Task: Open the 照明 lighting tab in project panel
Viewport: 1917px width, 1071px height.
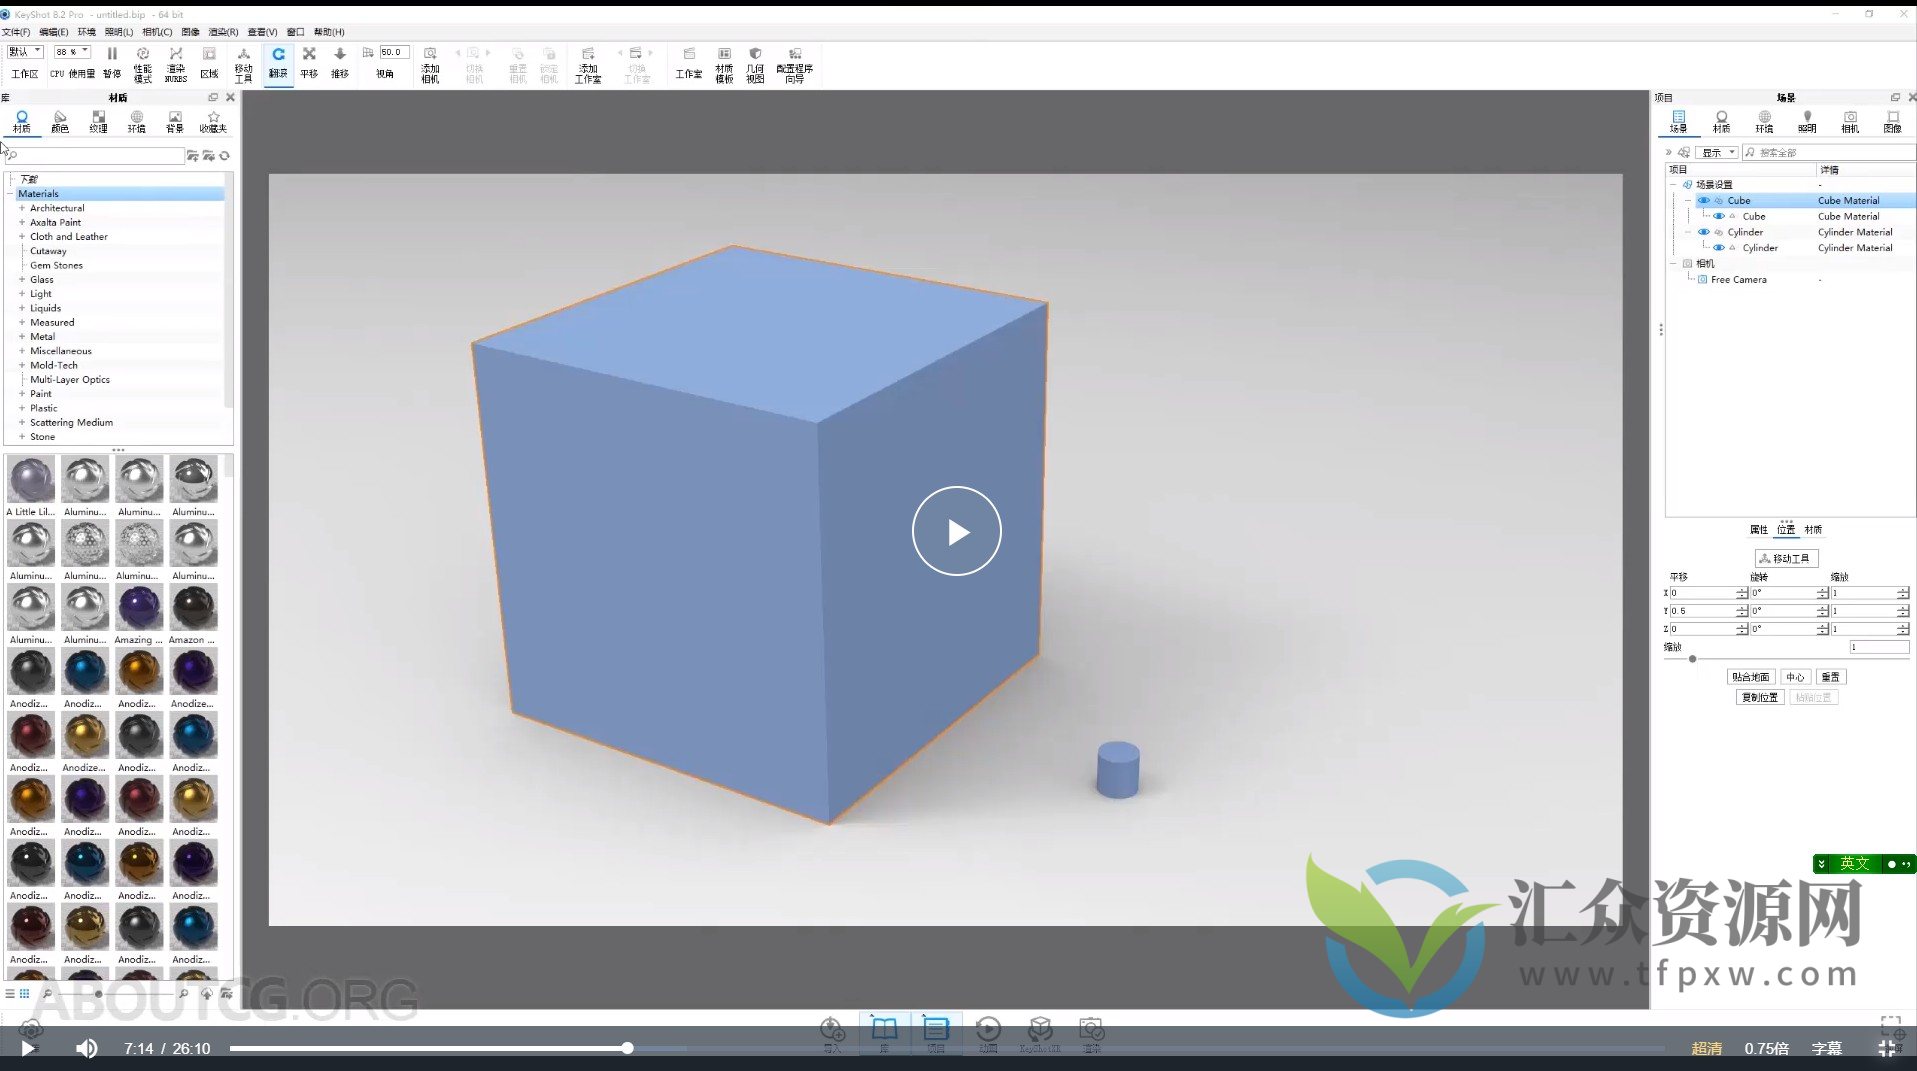Action: [1807, 121]
